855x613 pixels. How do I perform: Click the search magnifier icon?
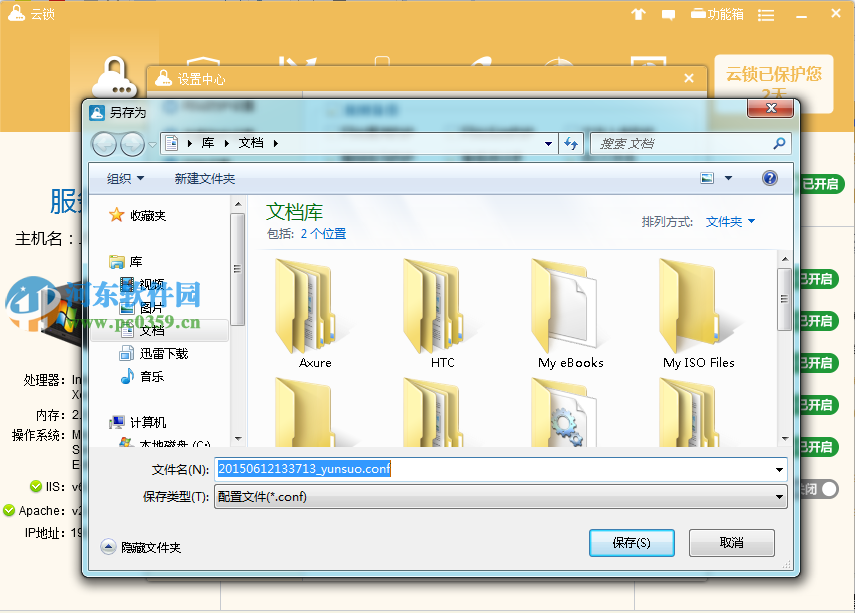pos(779,143)
